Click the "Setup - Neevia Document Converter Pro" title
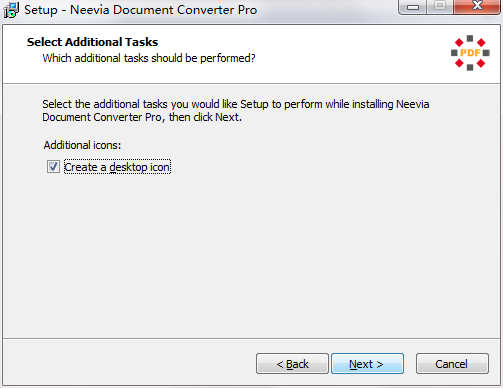The height and width of the screenshot is (388, 503). [x=141, y=10]
